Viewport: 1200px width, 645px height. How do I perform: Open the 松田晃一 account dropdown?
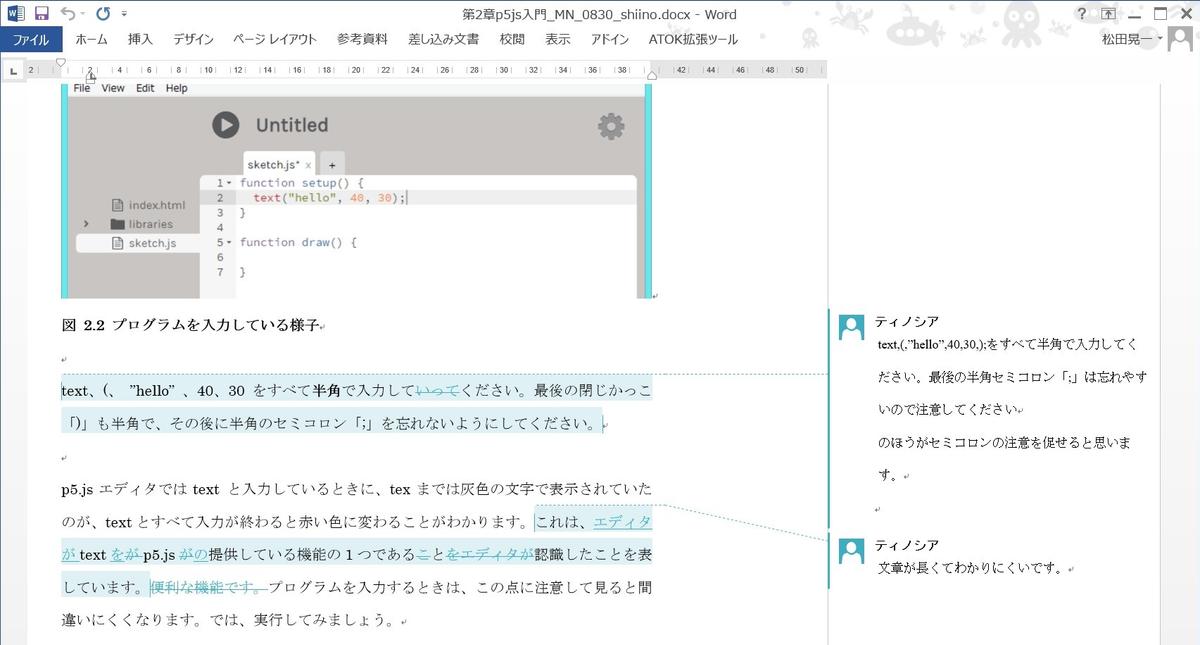[x=1132, y=40]
